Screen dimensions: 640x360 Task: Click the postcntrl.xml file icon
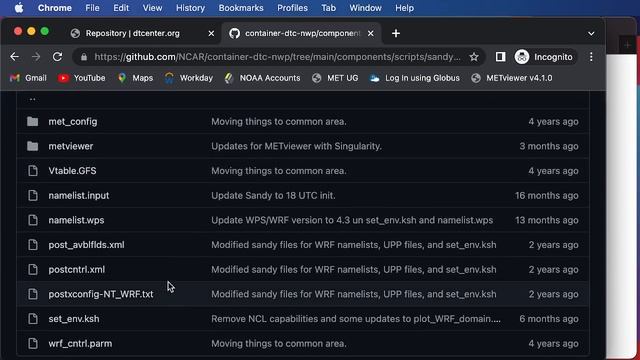(x=33, y=269)
